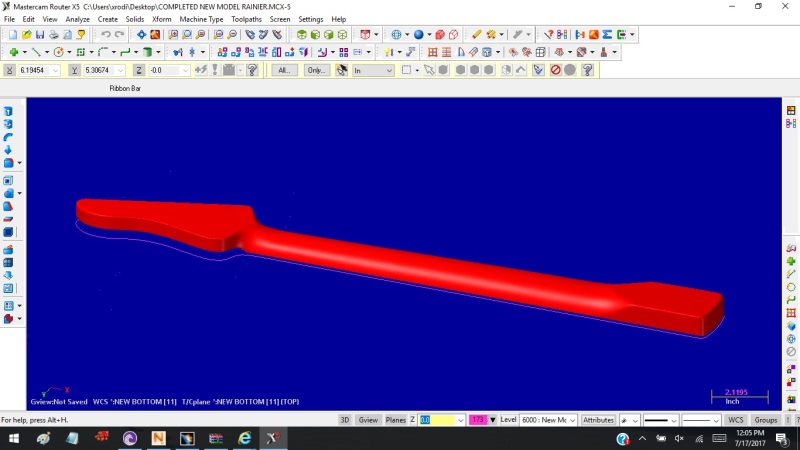Image resolution: width=800 pixels, height=450 pixels.
Task: Open the Machine Type menu
Action: pyautogui.click(x=201, y=19)
